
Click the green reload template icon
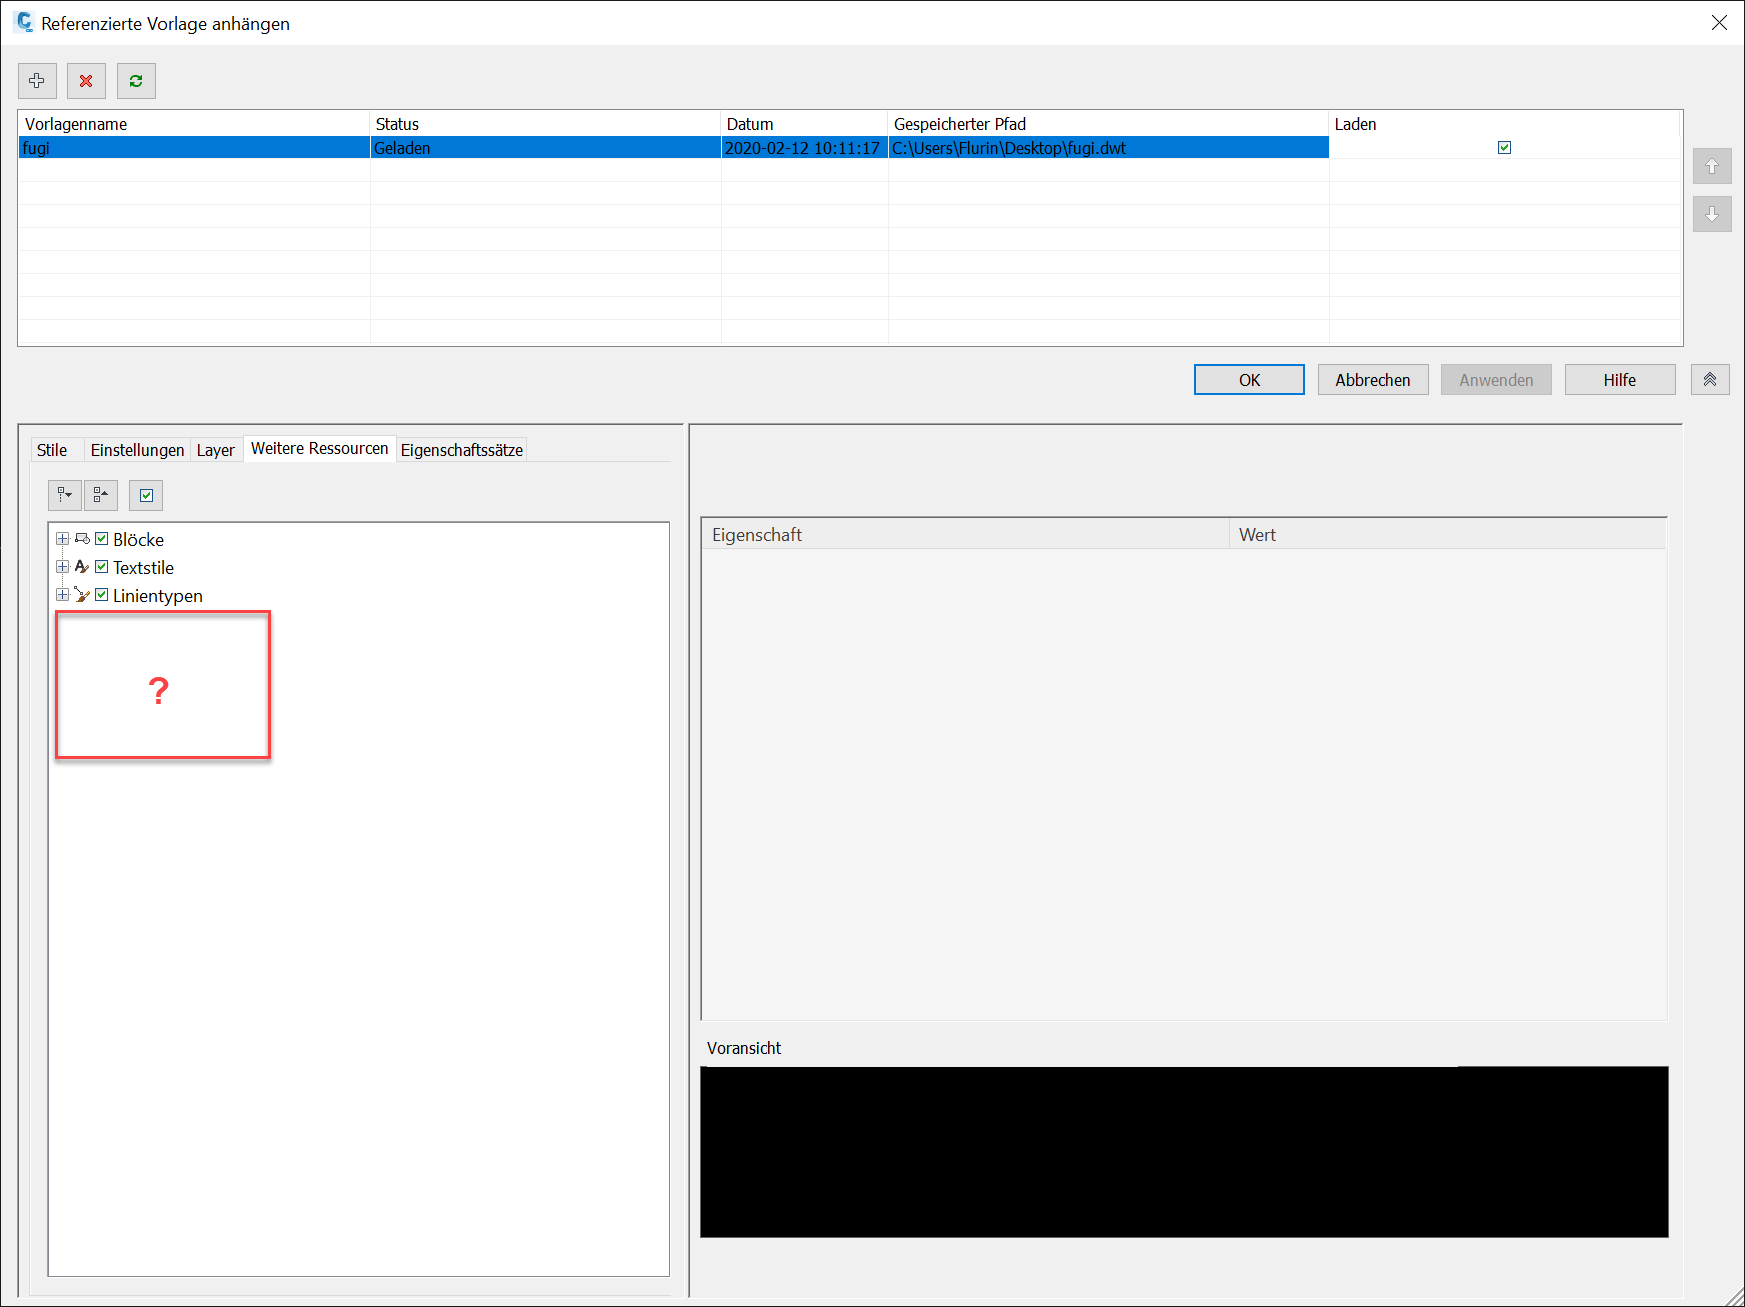136,81
